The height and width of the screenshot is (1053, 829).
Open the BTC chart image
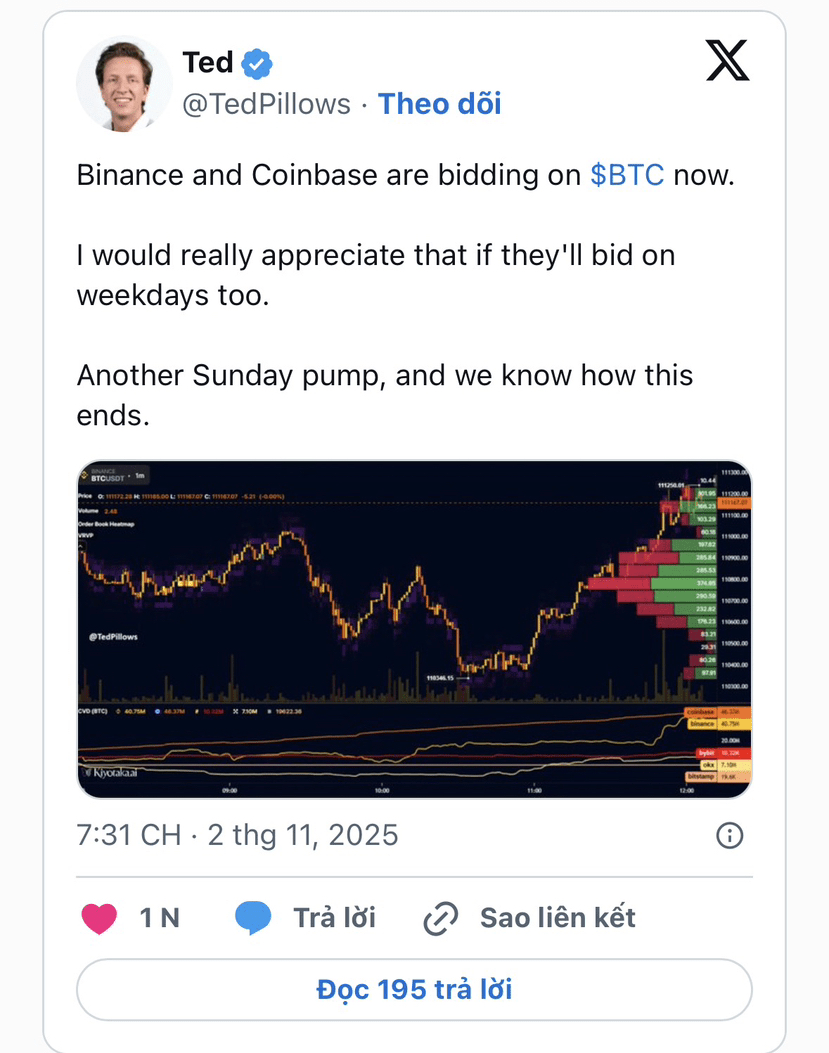click(414, 629)
